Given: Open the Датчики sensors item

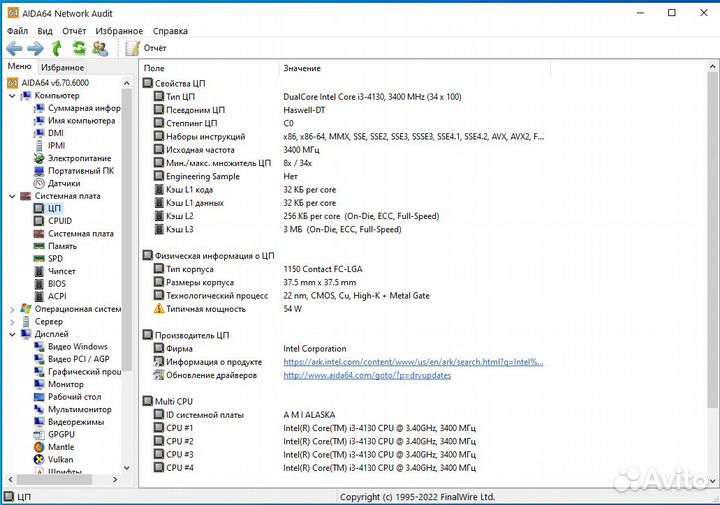Looking at the screenshot, I should [57, 183].
